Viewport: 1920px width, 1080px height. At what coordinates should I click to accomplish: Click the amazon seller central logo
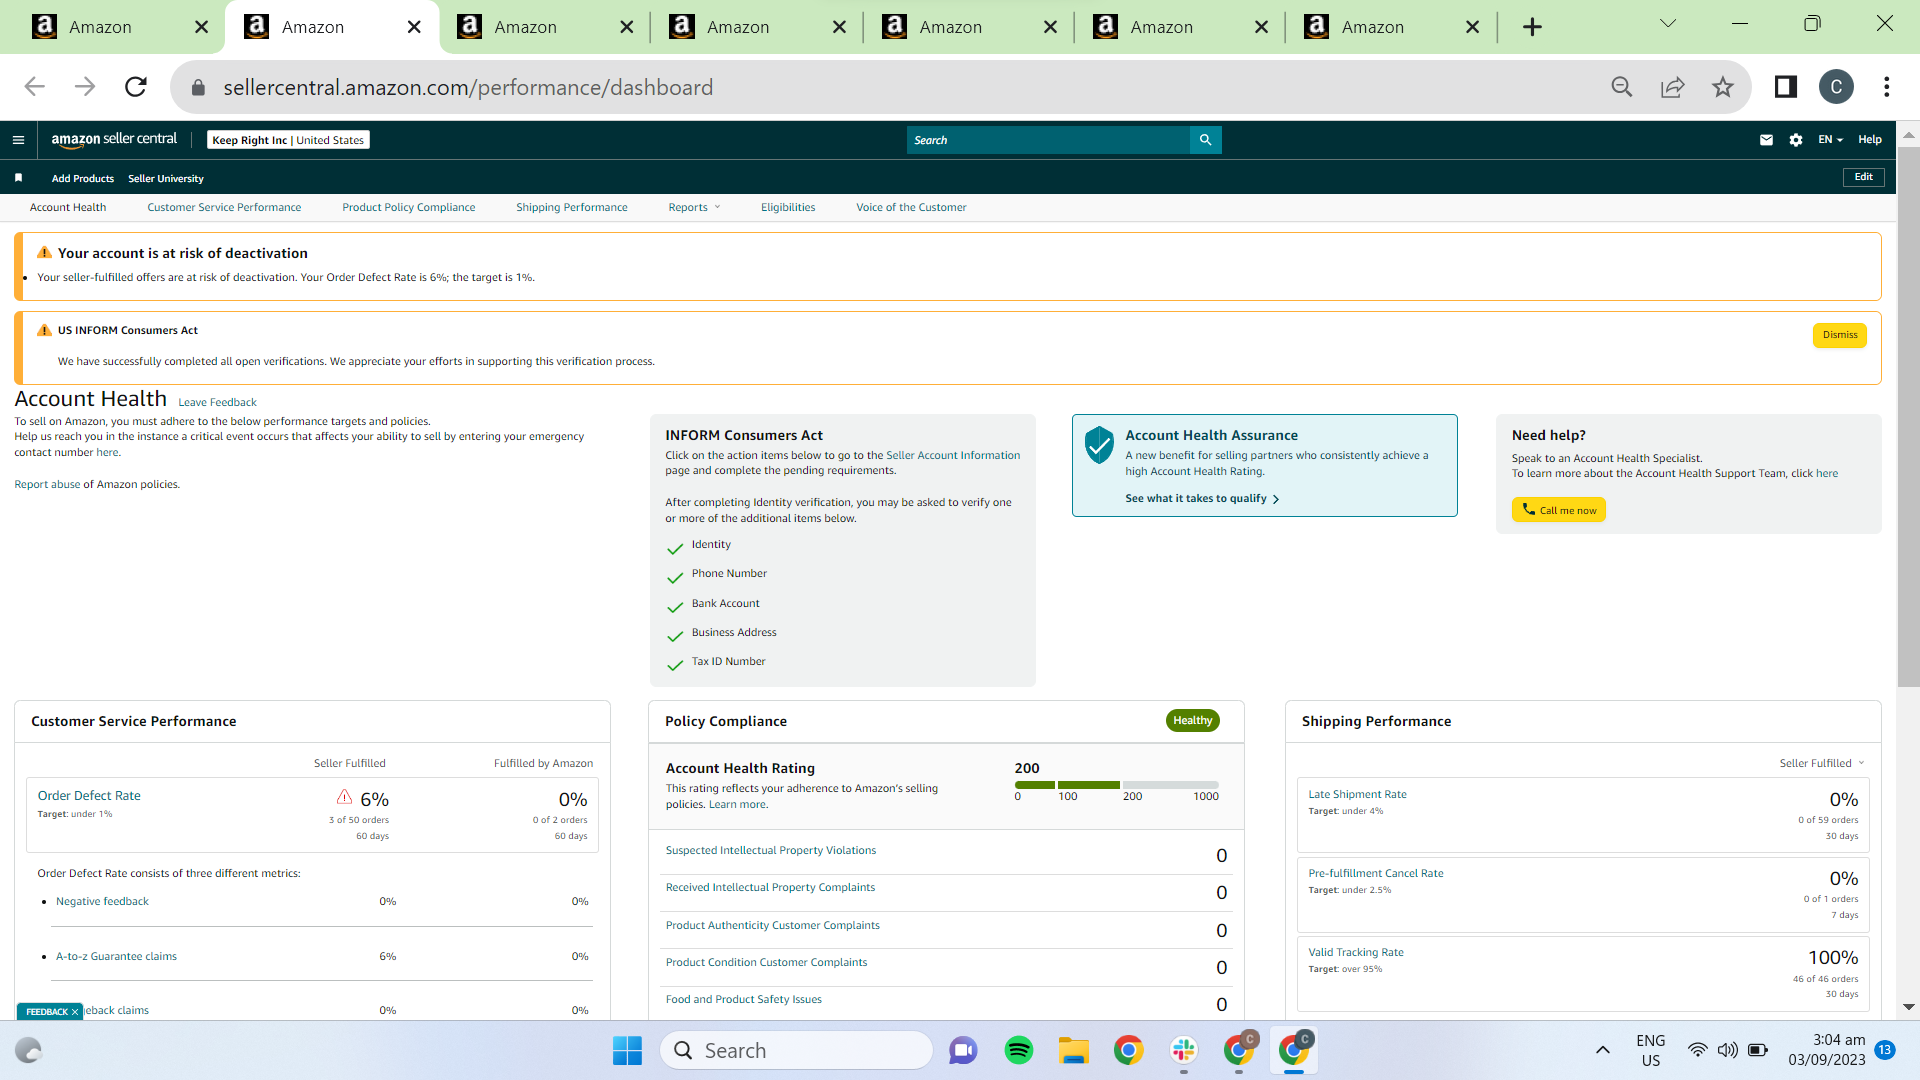click(114, 140)
